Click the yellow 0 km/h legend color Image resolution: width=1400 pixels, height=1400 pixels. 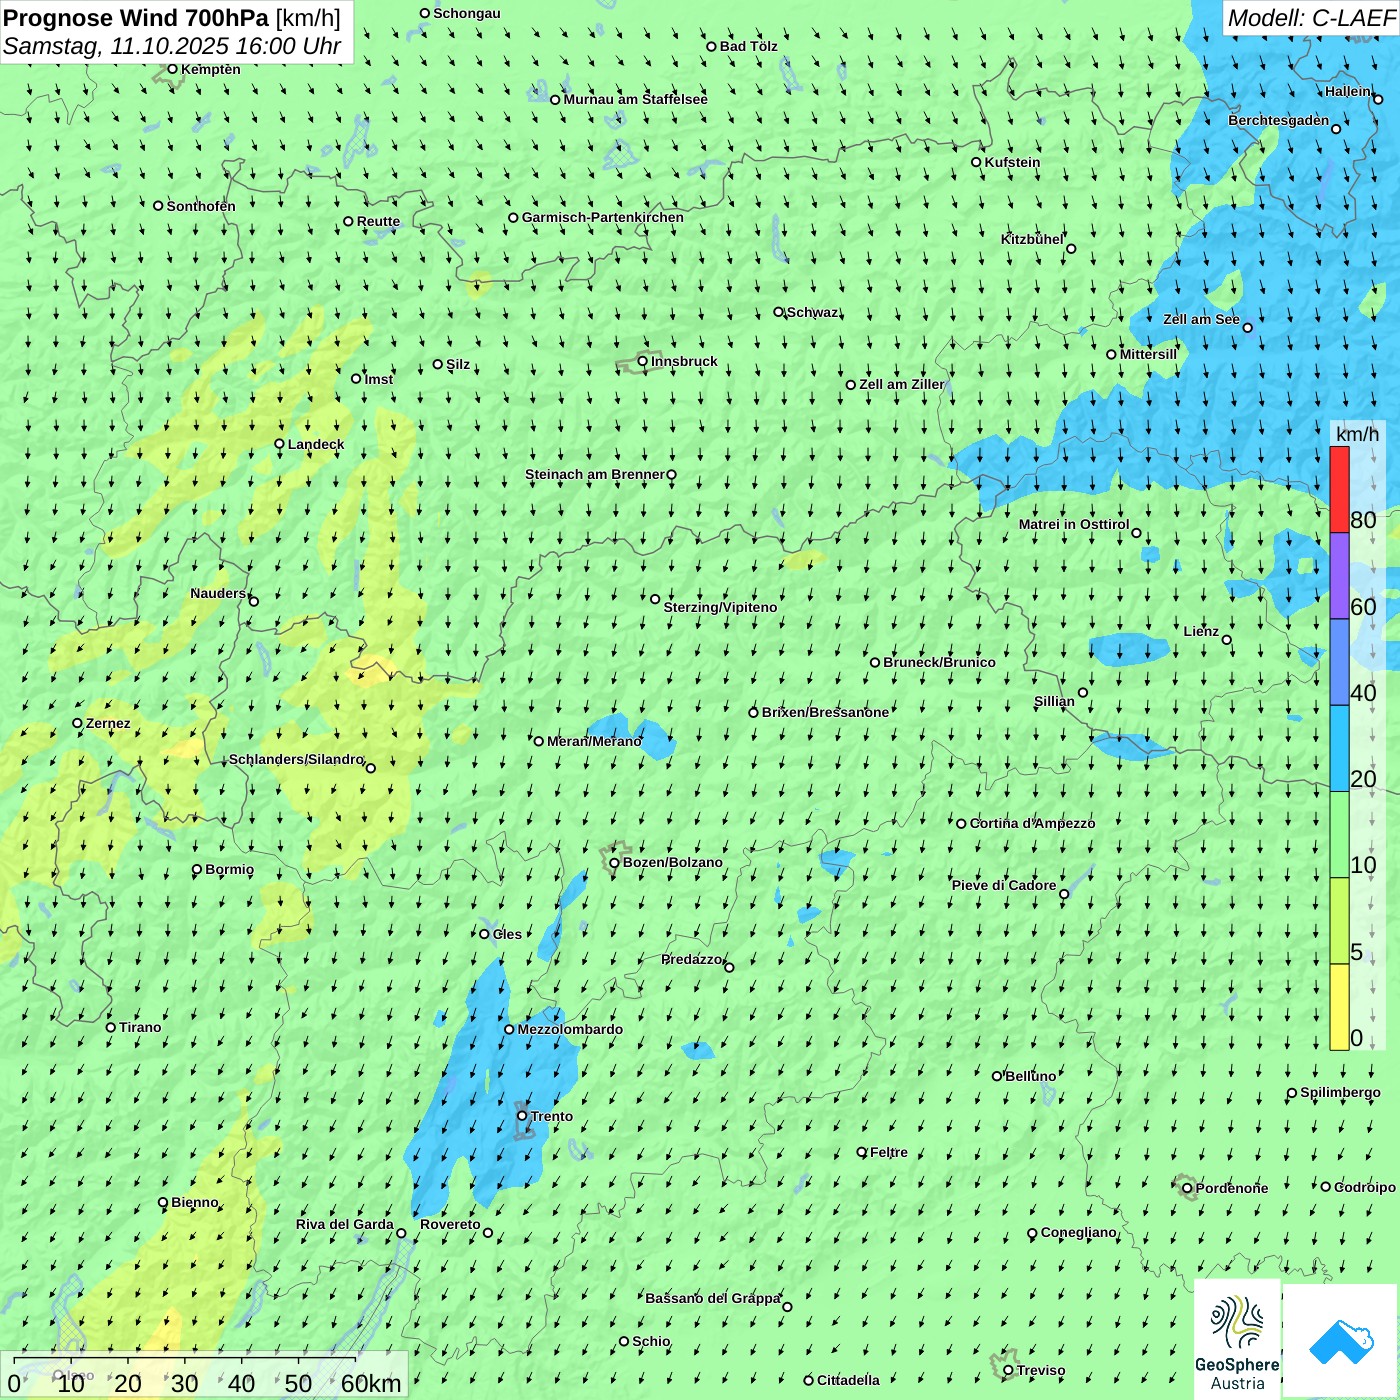pos(1339,1007)
